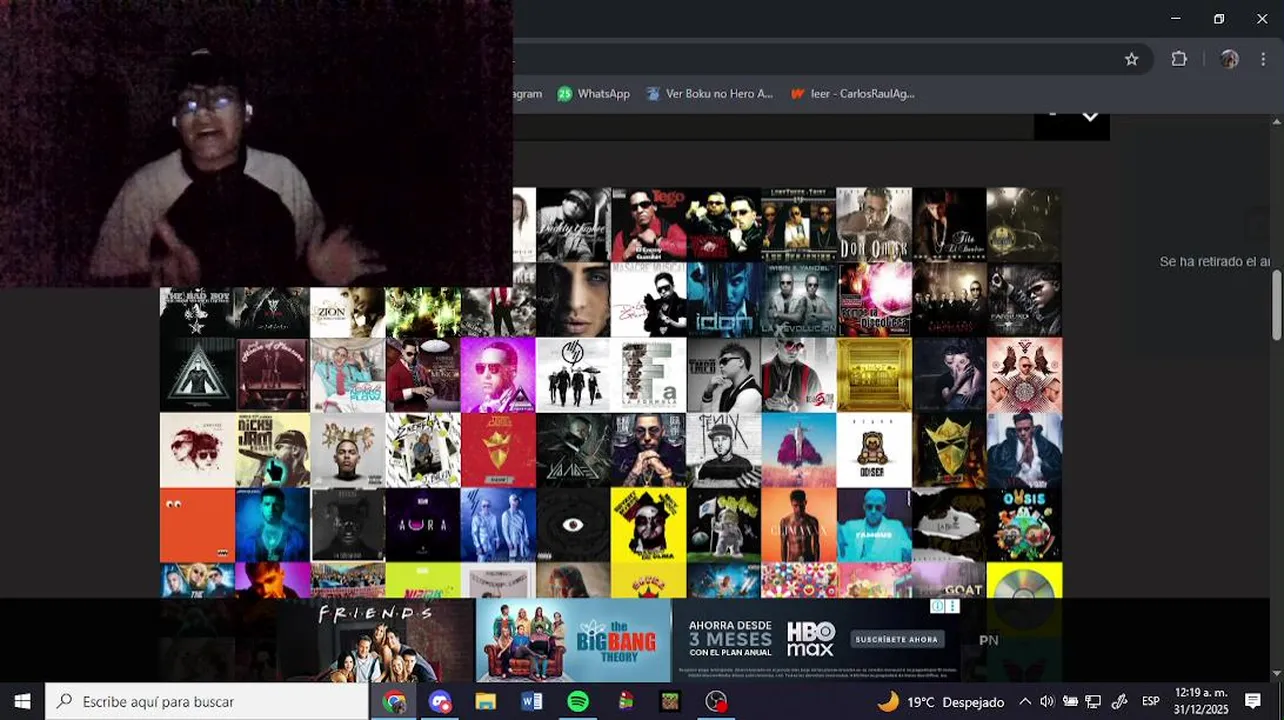Open the WhatsApp bookmark
The height and width of the screenshot is (720, 1284).
coord(594,94)
